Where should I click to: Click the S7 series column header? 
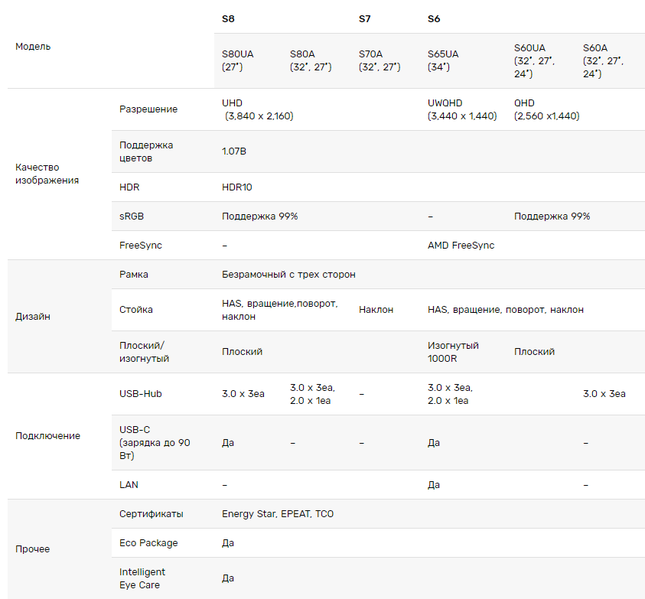tap(366, 18)
